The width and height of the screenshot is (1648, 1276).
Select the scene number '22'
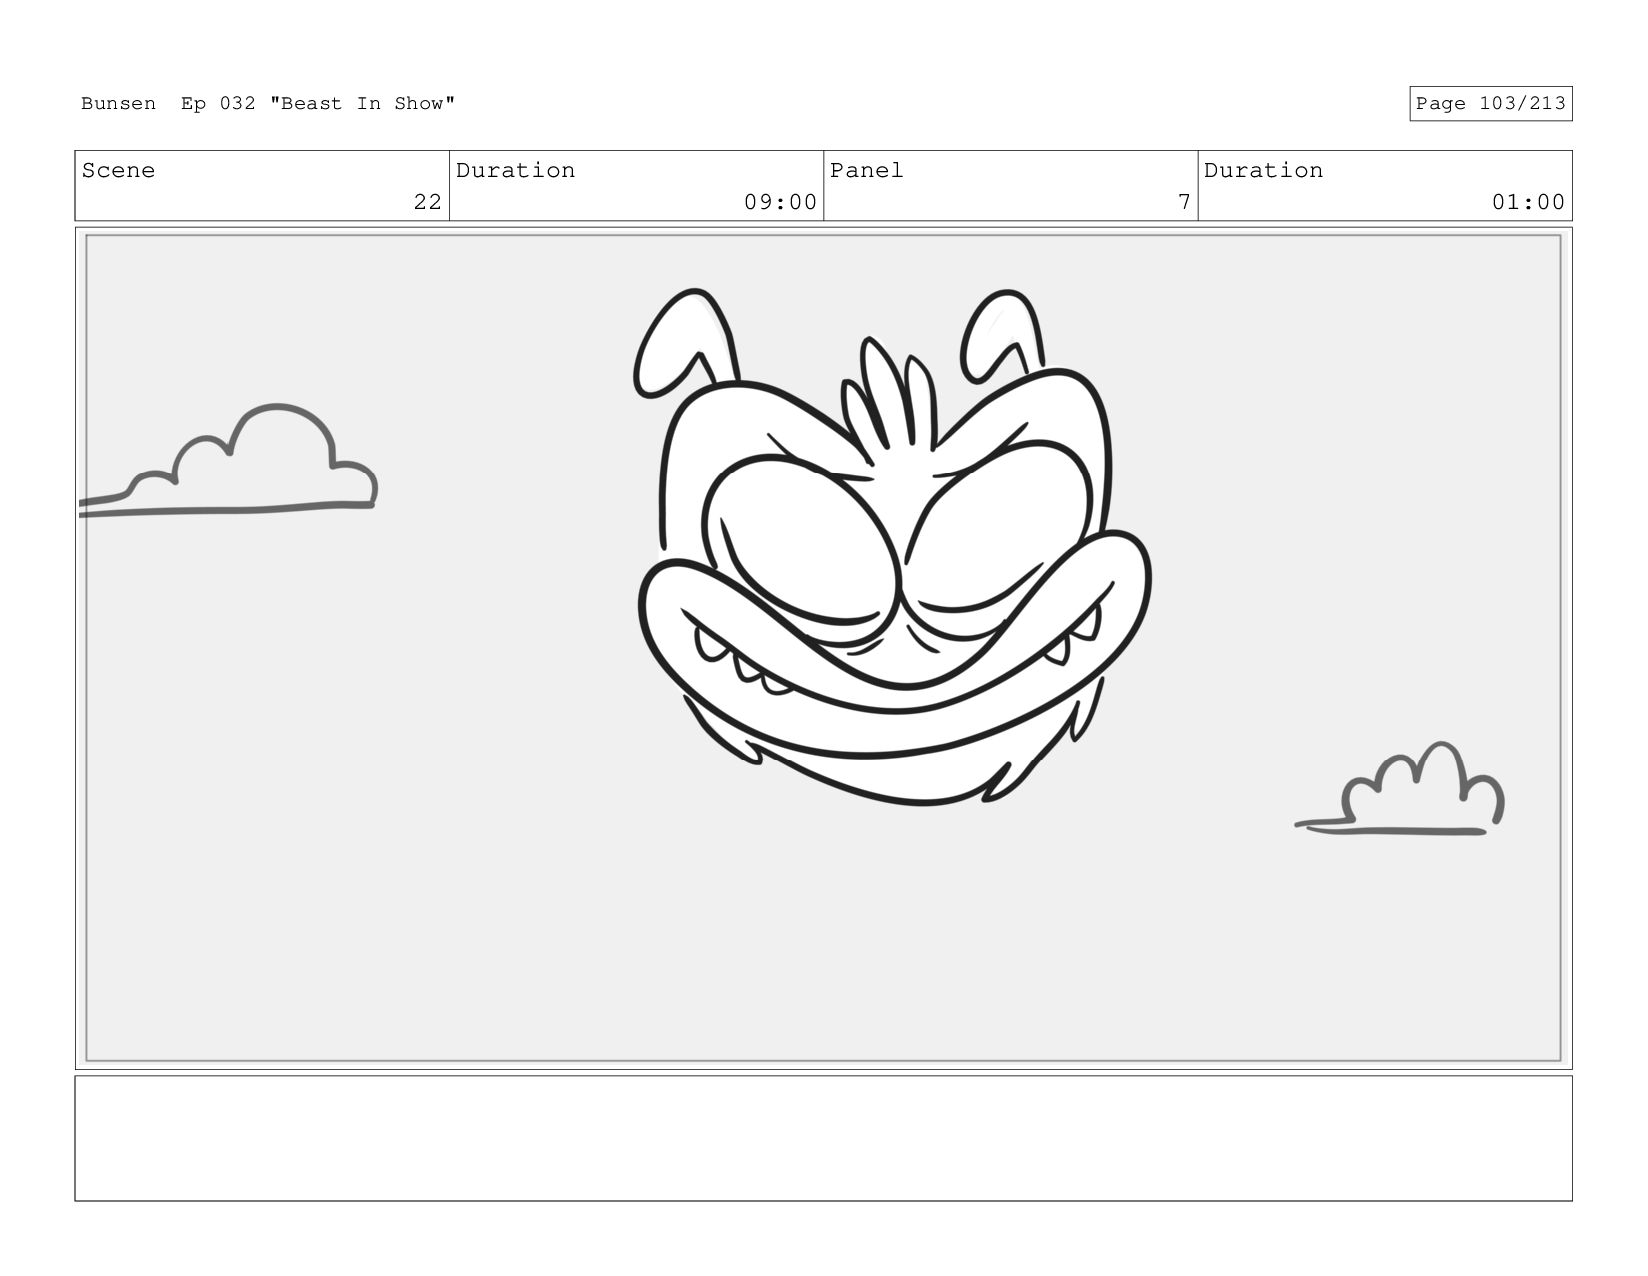(x=427, y=202)
